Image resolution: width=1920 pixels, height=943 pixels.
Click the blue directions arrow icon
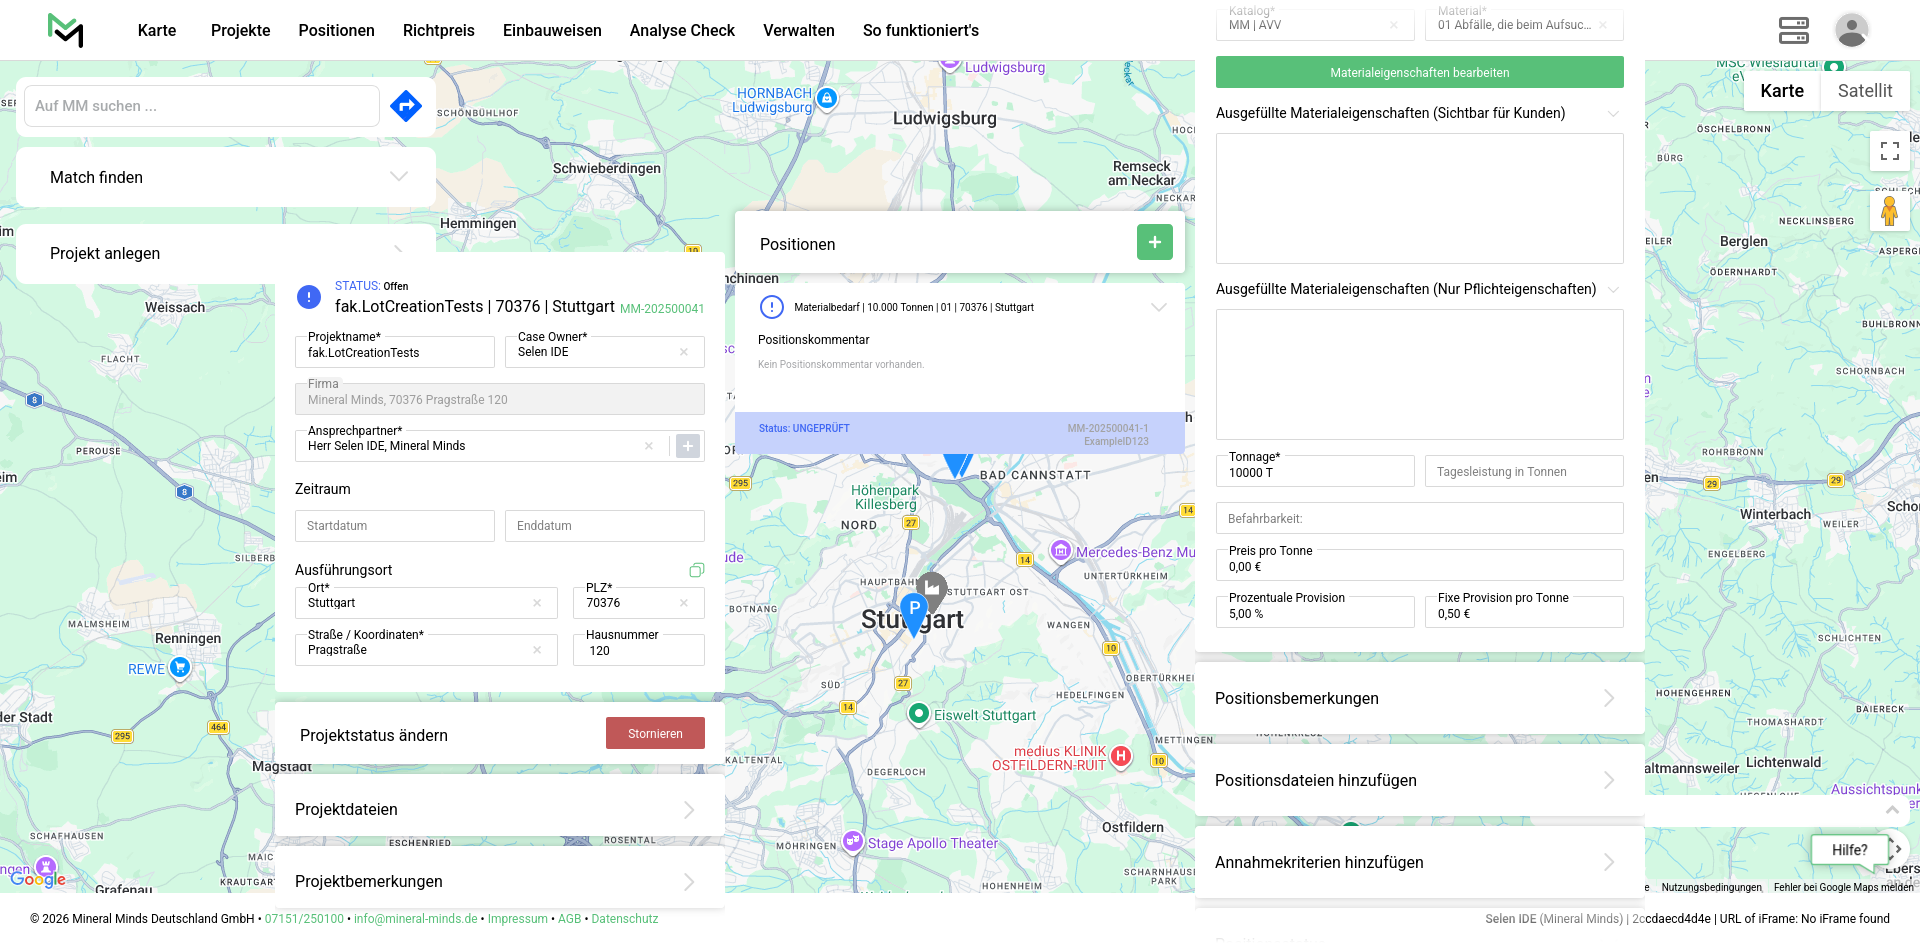pyautogui.click(x=406, y=106)
